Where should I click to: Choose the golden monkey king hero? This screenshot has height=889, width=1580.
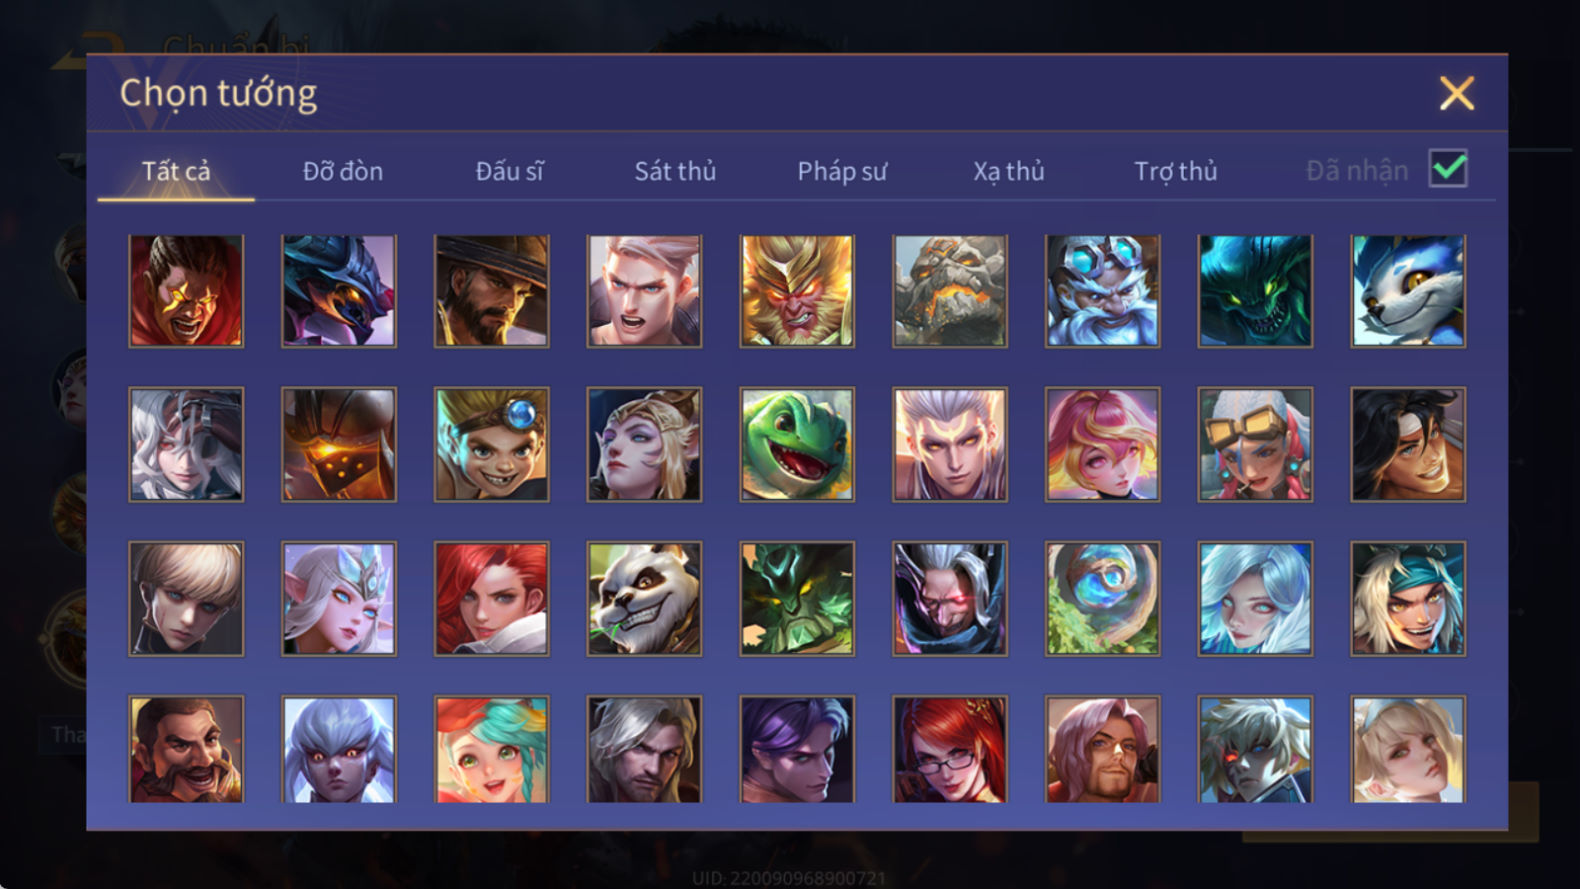[797, 291]
